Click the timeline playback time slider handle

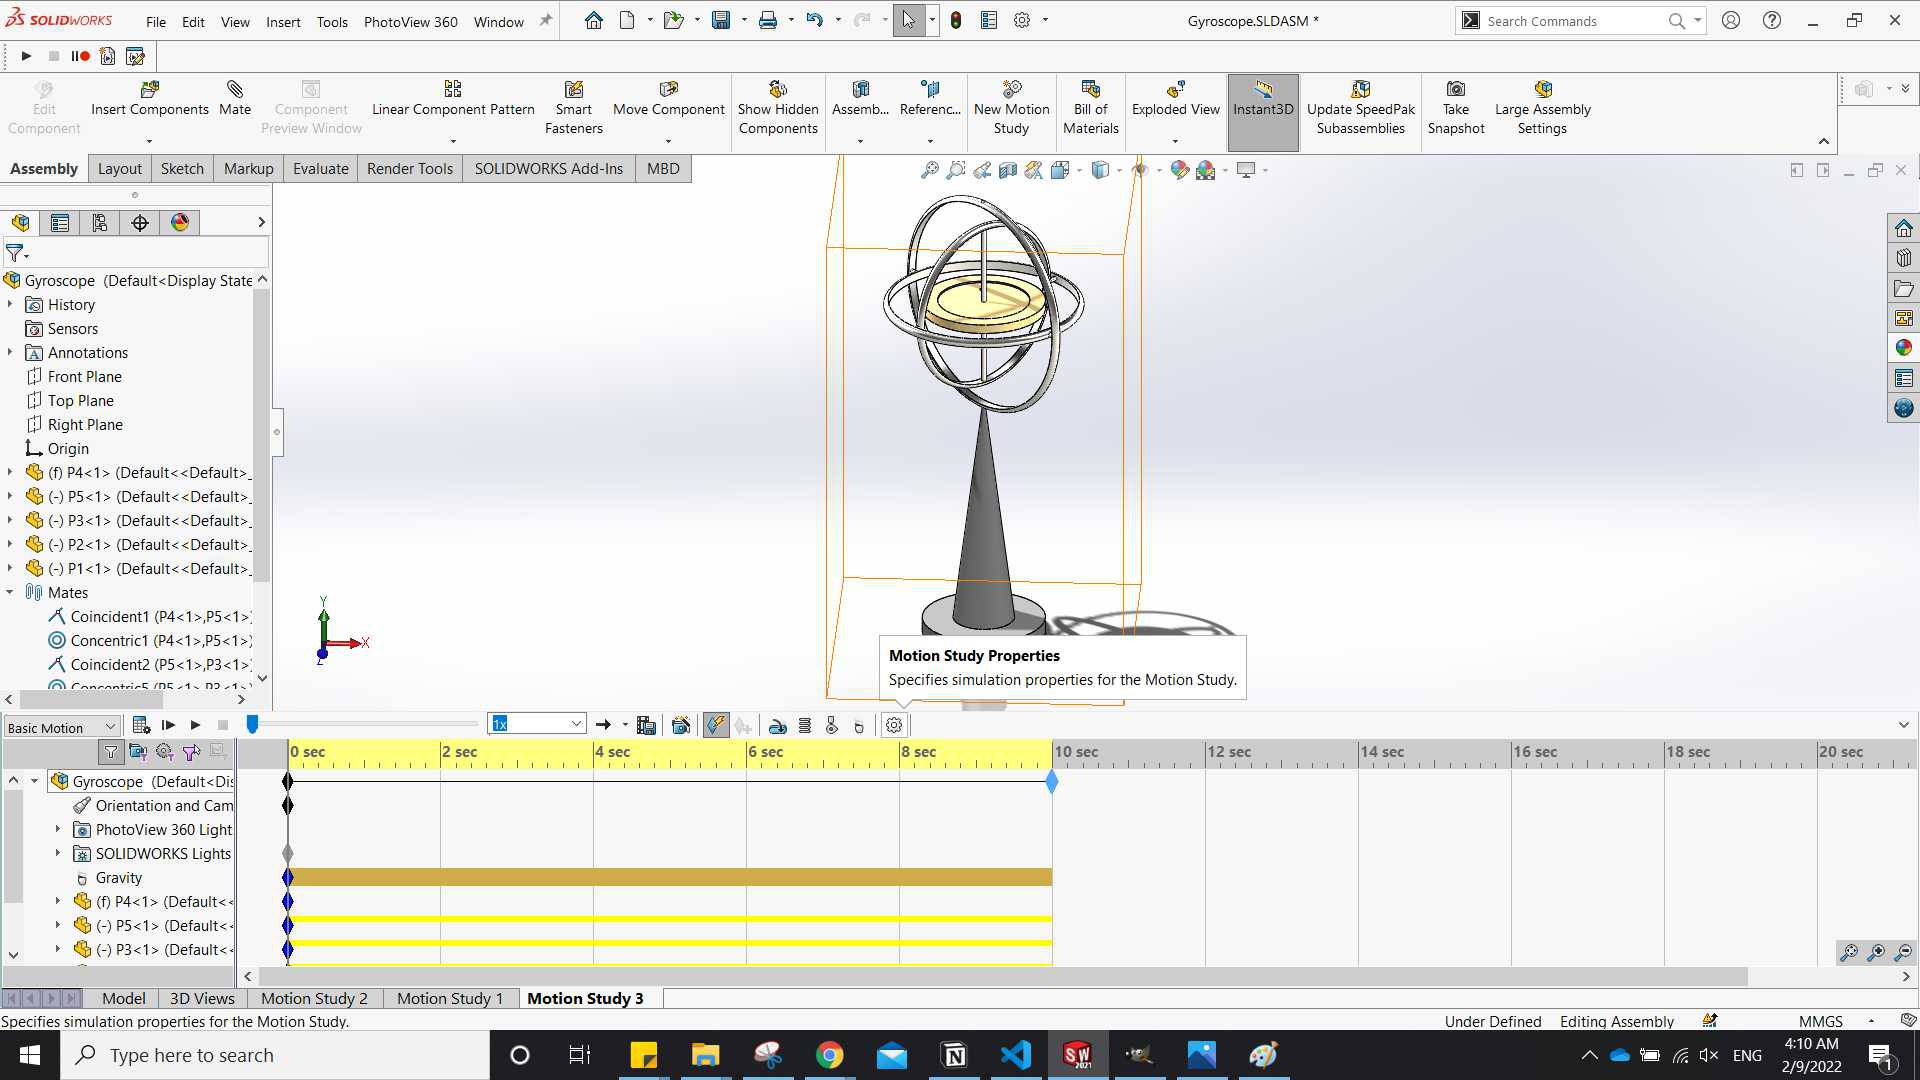(253, 724)
